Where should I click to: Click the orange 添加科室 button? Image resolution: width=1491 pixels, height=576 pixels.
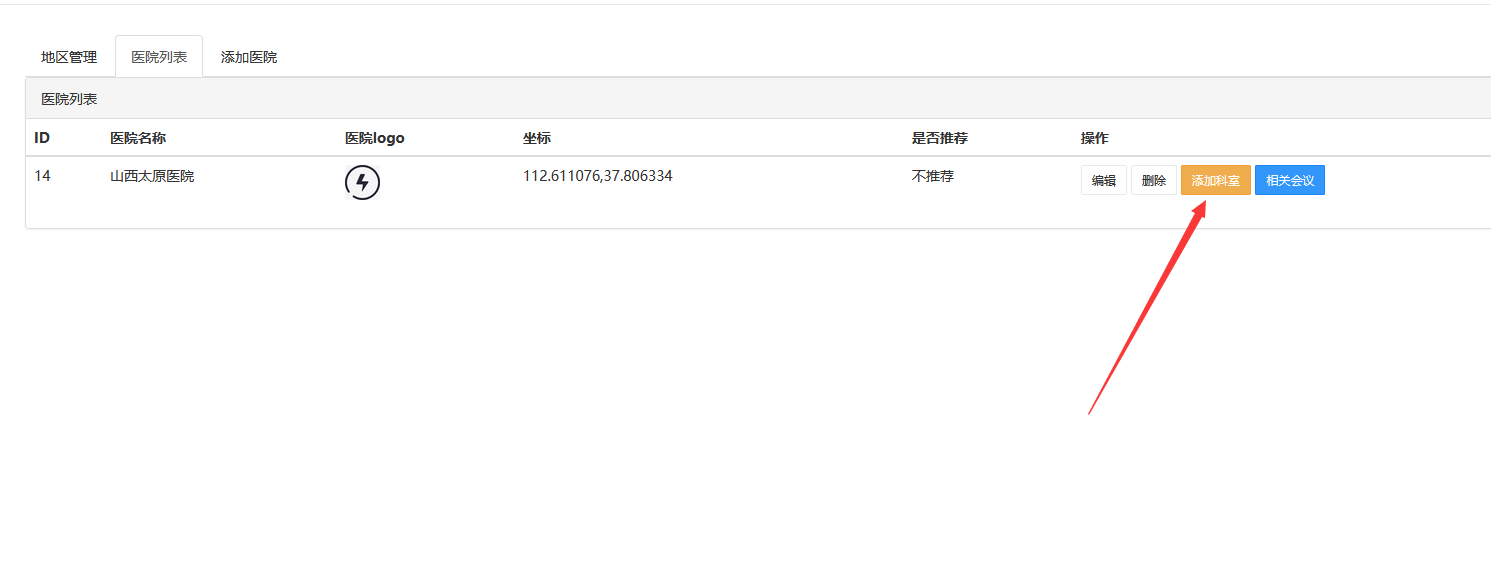pos(1216,180)
